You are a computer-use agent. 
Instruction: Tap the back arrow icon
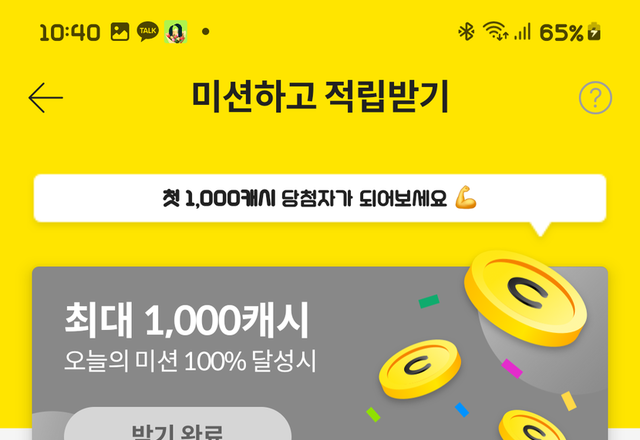click(x=45, y=98)
